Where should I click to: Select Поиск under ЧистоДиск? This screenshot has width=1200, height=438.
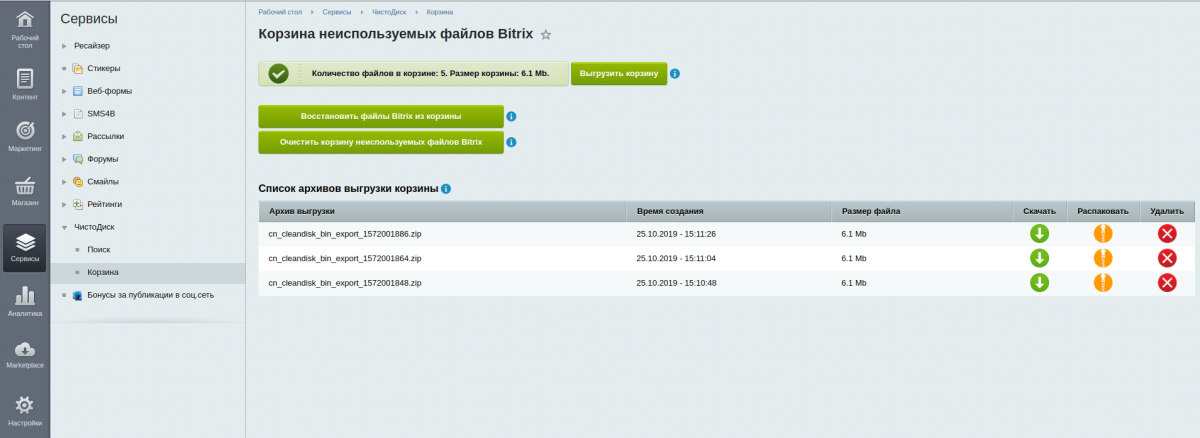(99, 249)
